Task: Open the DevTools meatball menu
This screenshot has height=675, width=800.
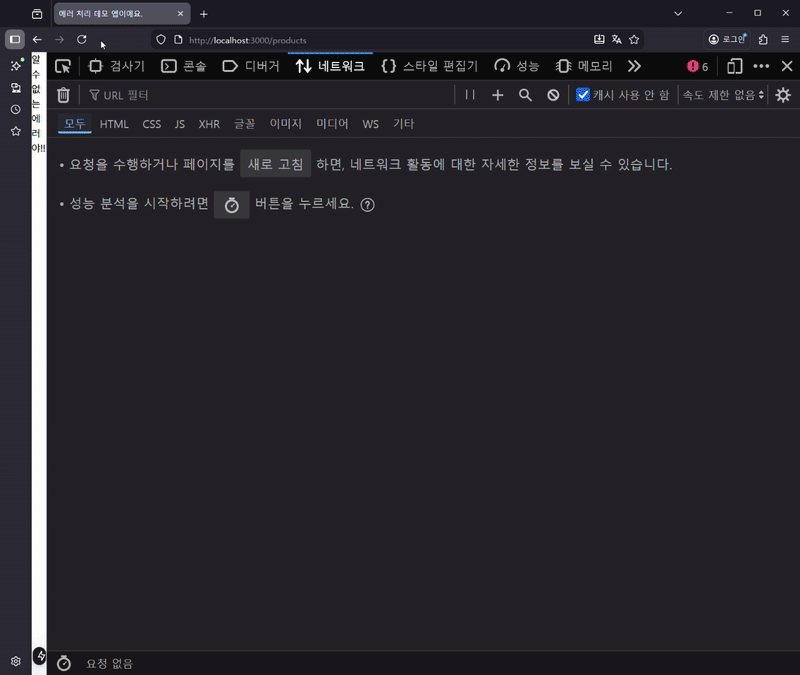Action: coord(760,66)
